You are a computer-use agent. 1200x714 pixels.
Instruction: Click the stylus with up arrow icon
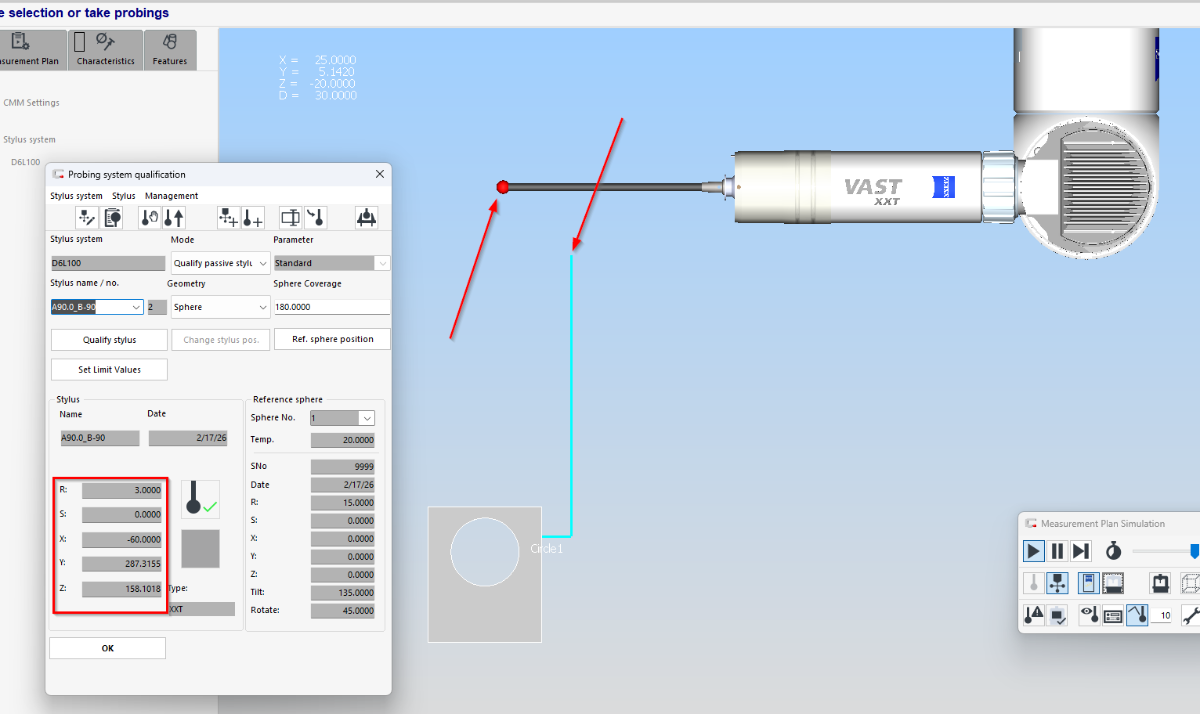click(174, 217)
